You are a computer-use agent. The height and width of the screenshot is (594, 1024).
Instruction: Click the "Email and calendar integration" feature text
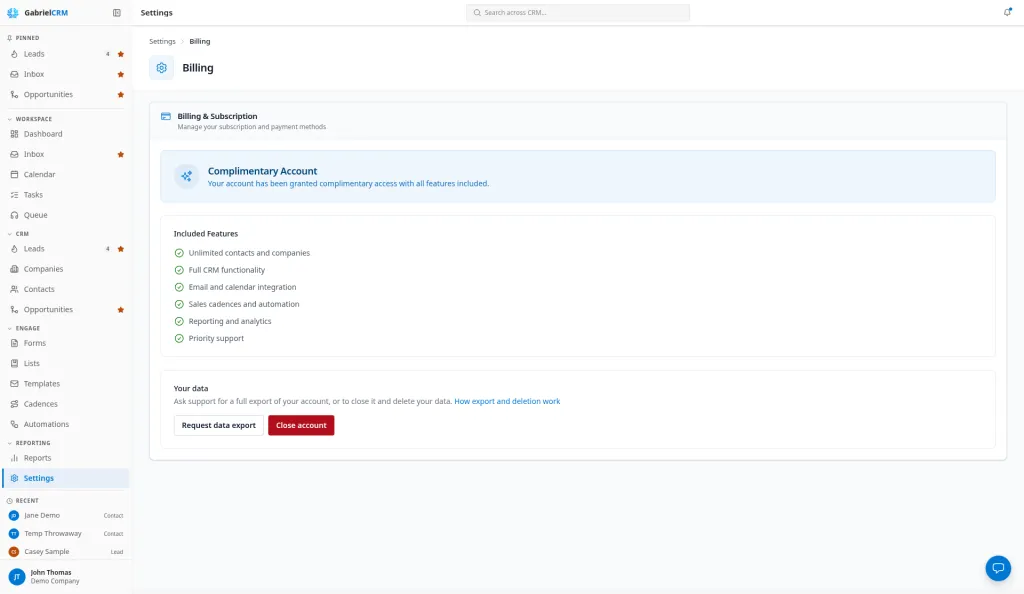click(242, 287)
